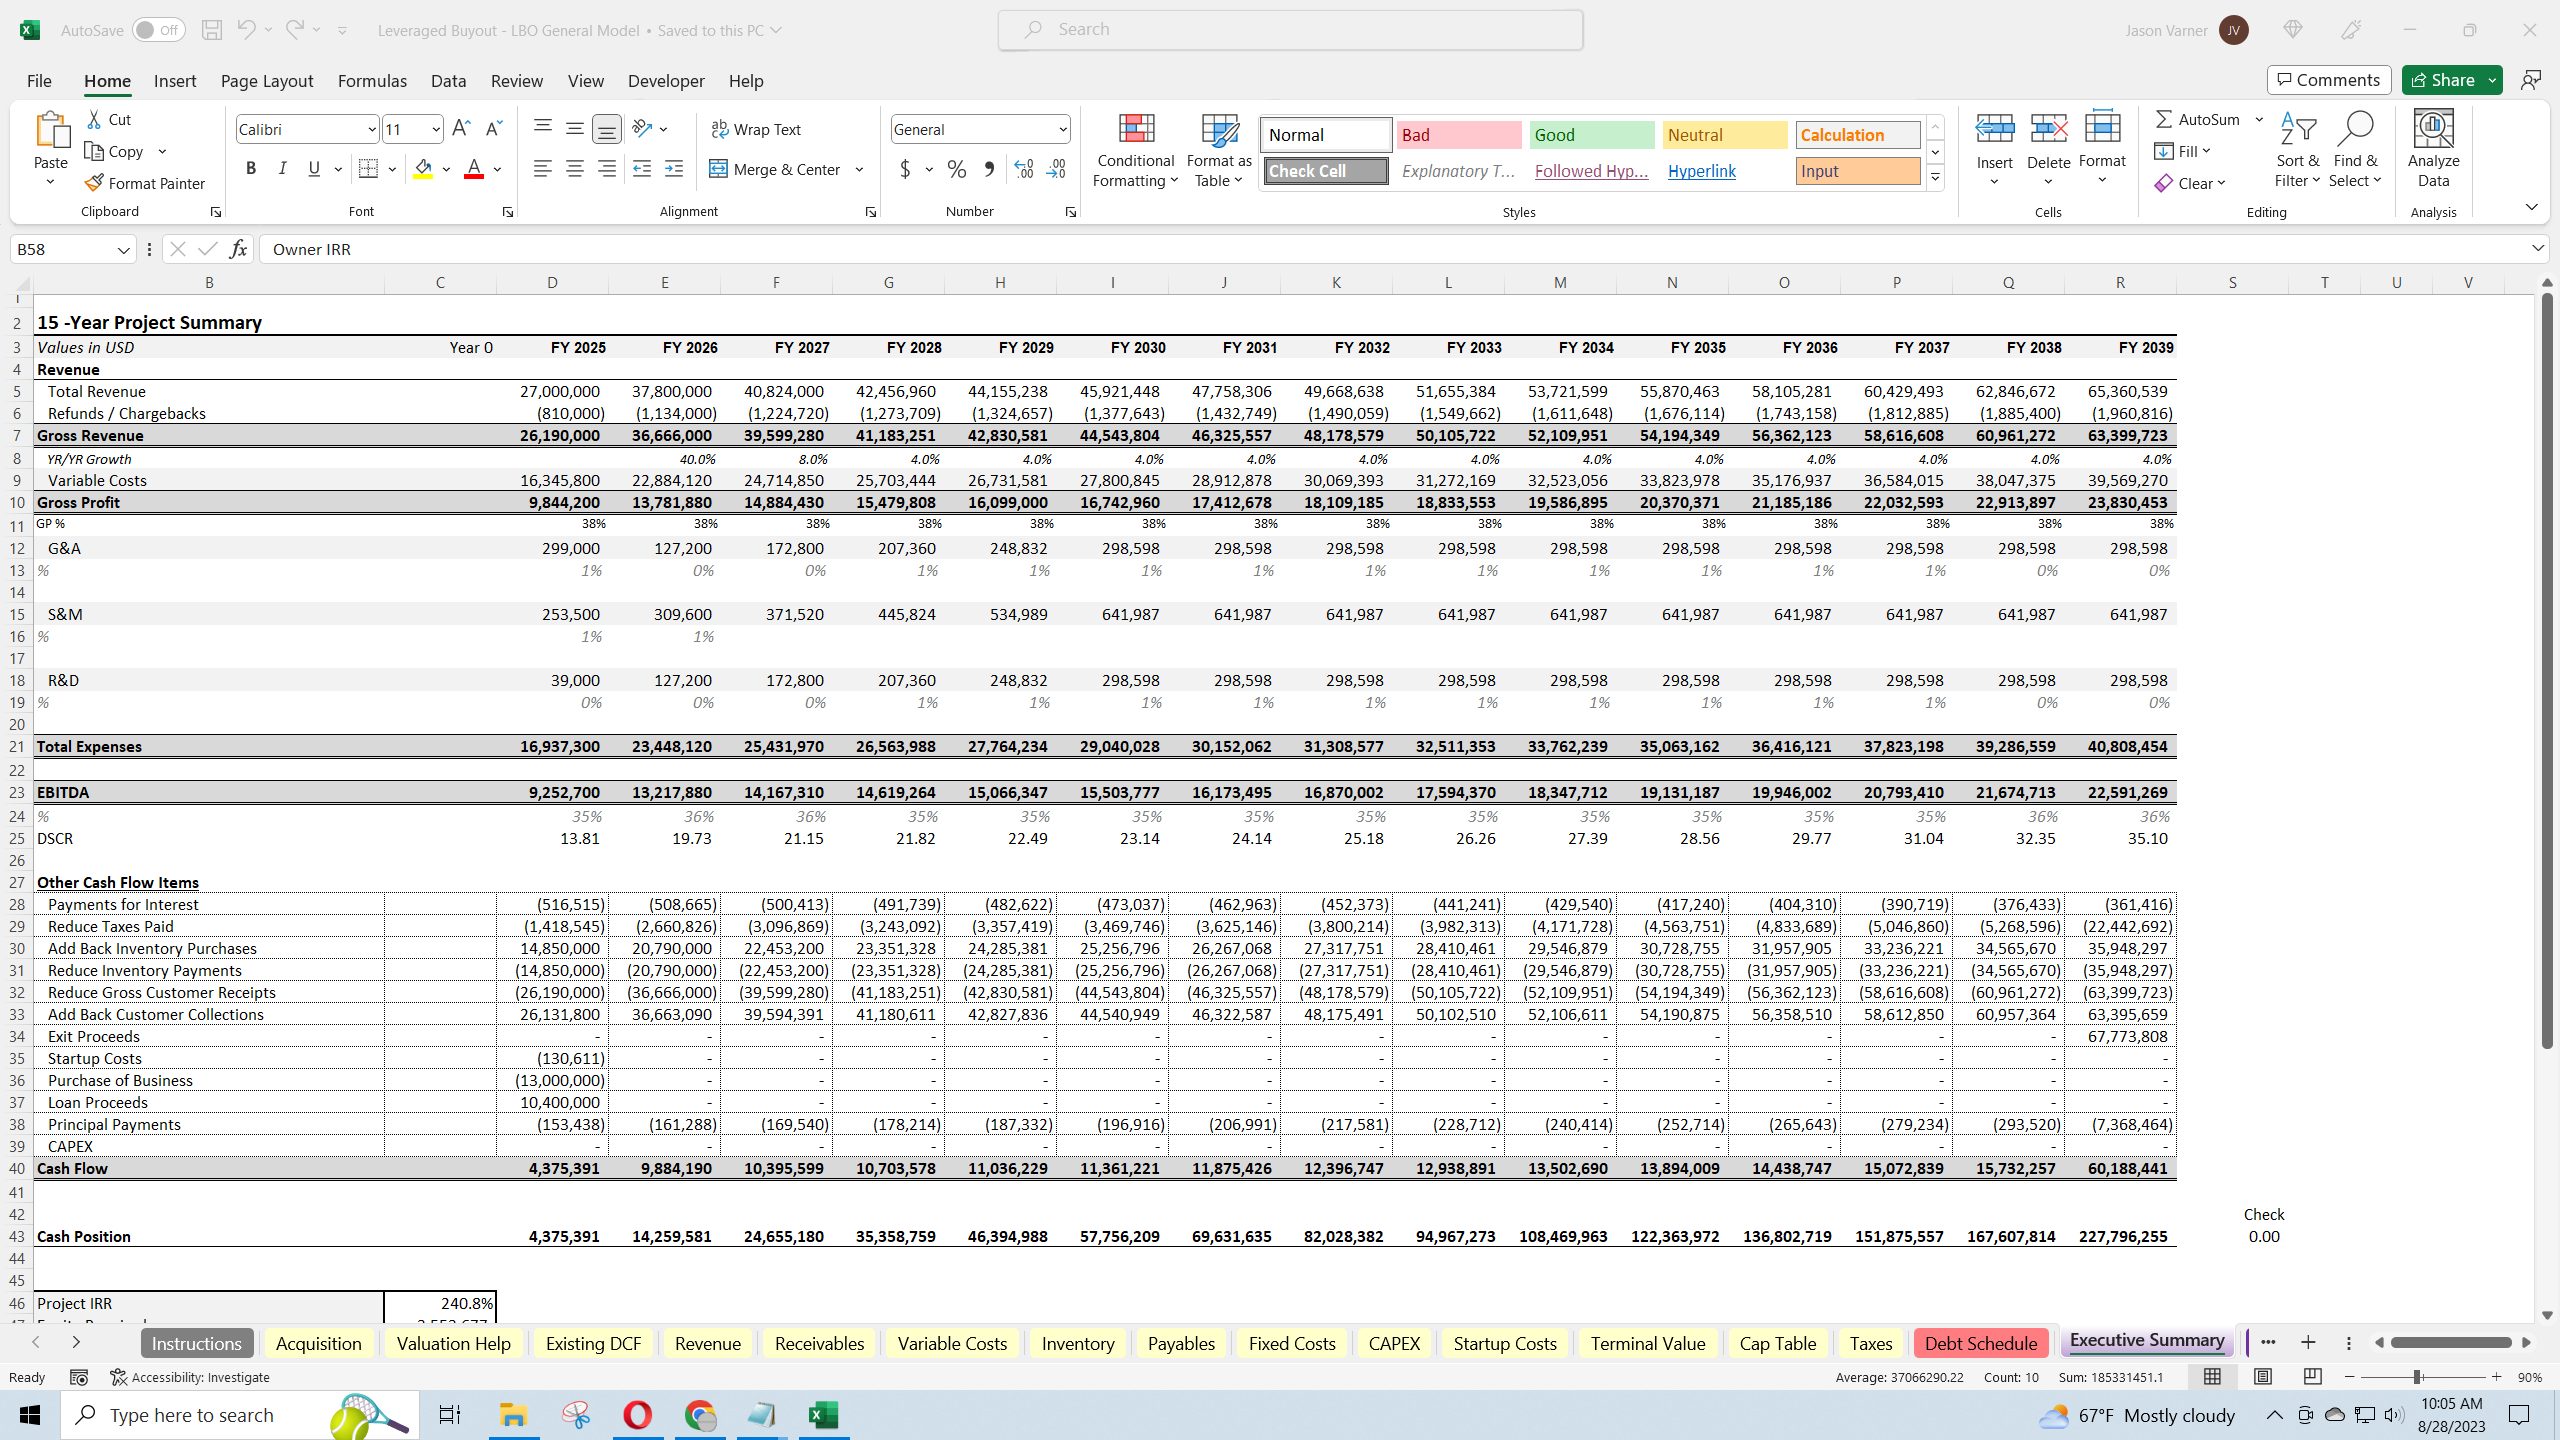This screenshot has height=1440, width=2560.
Task: Click Decrease Indent icon
Action: [642, 169]
